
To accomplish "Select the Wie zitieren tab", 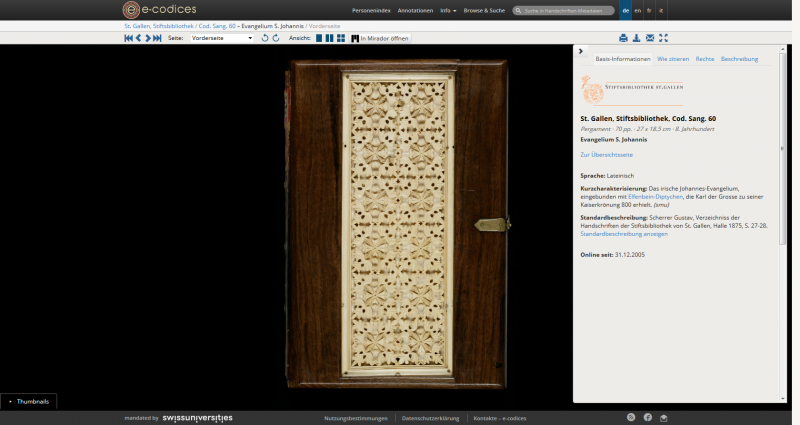I will coord(673,59).
